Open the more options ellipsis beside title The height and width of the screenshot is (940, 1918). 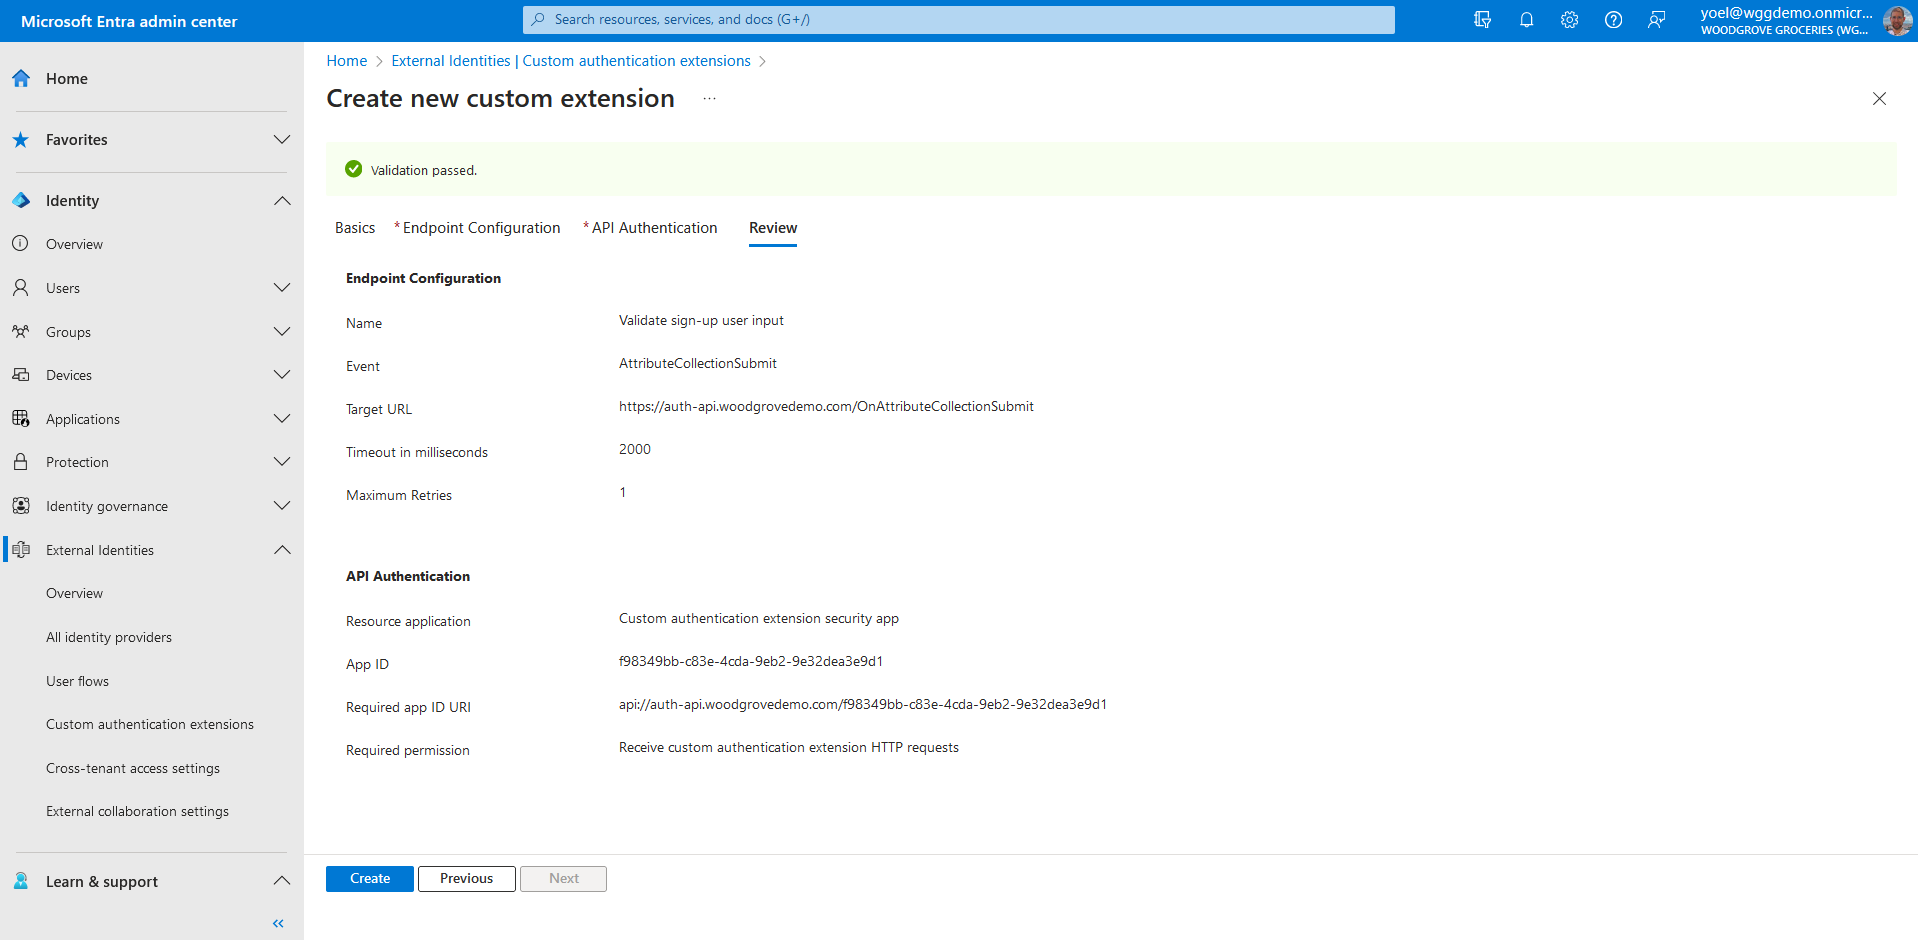coord(709,99)
